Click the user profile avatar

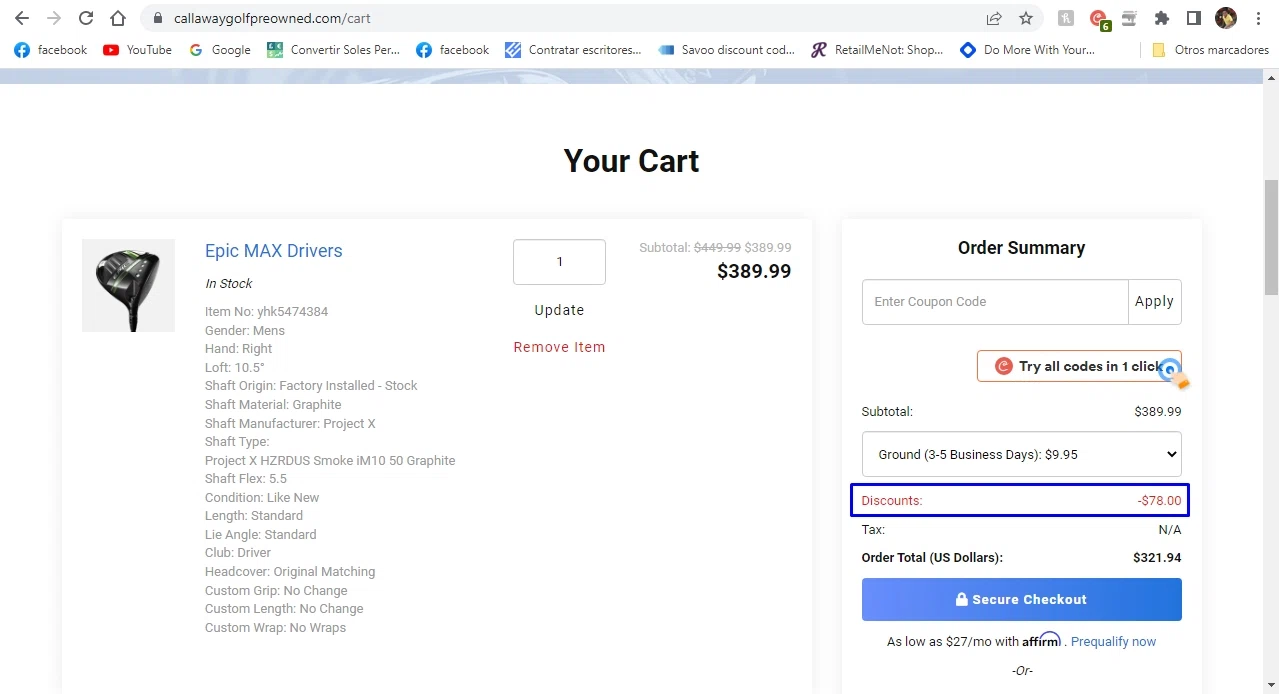1226,18
